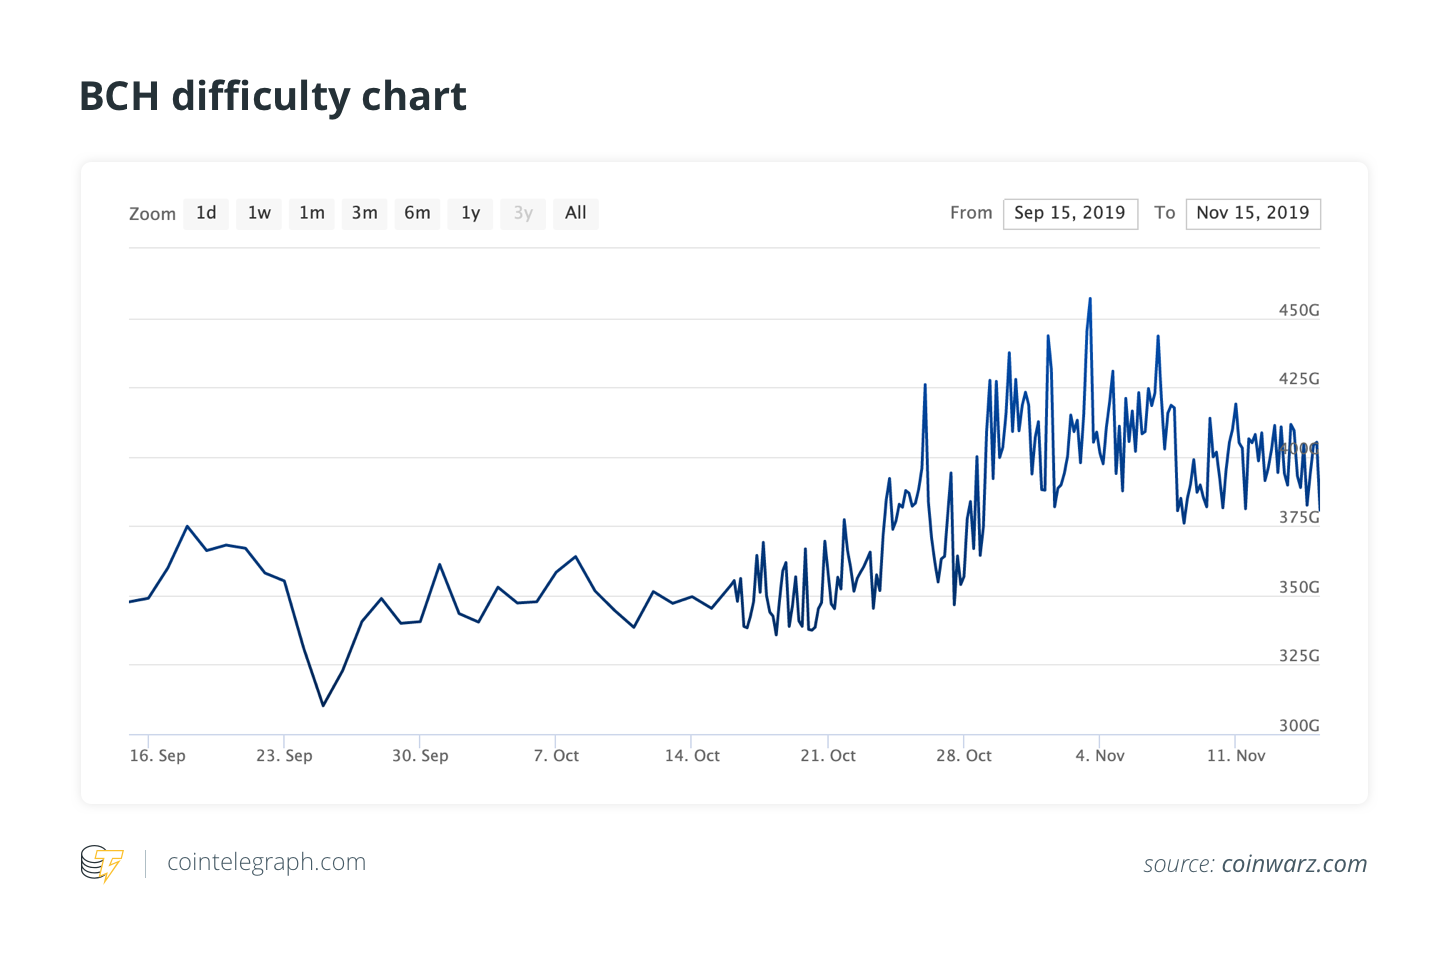Click the chart peak near 4. Nov

(1090, 298)
